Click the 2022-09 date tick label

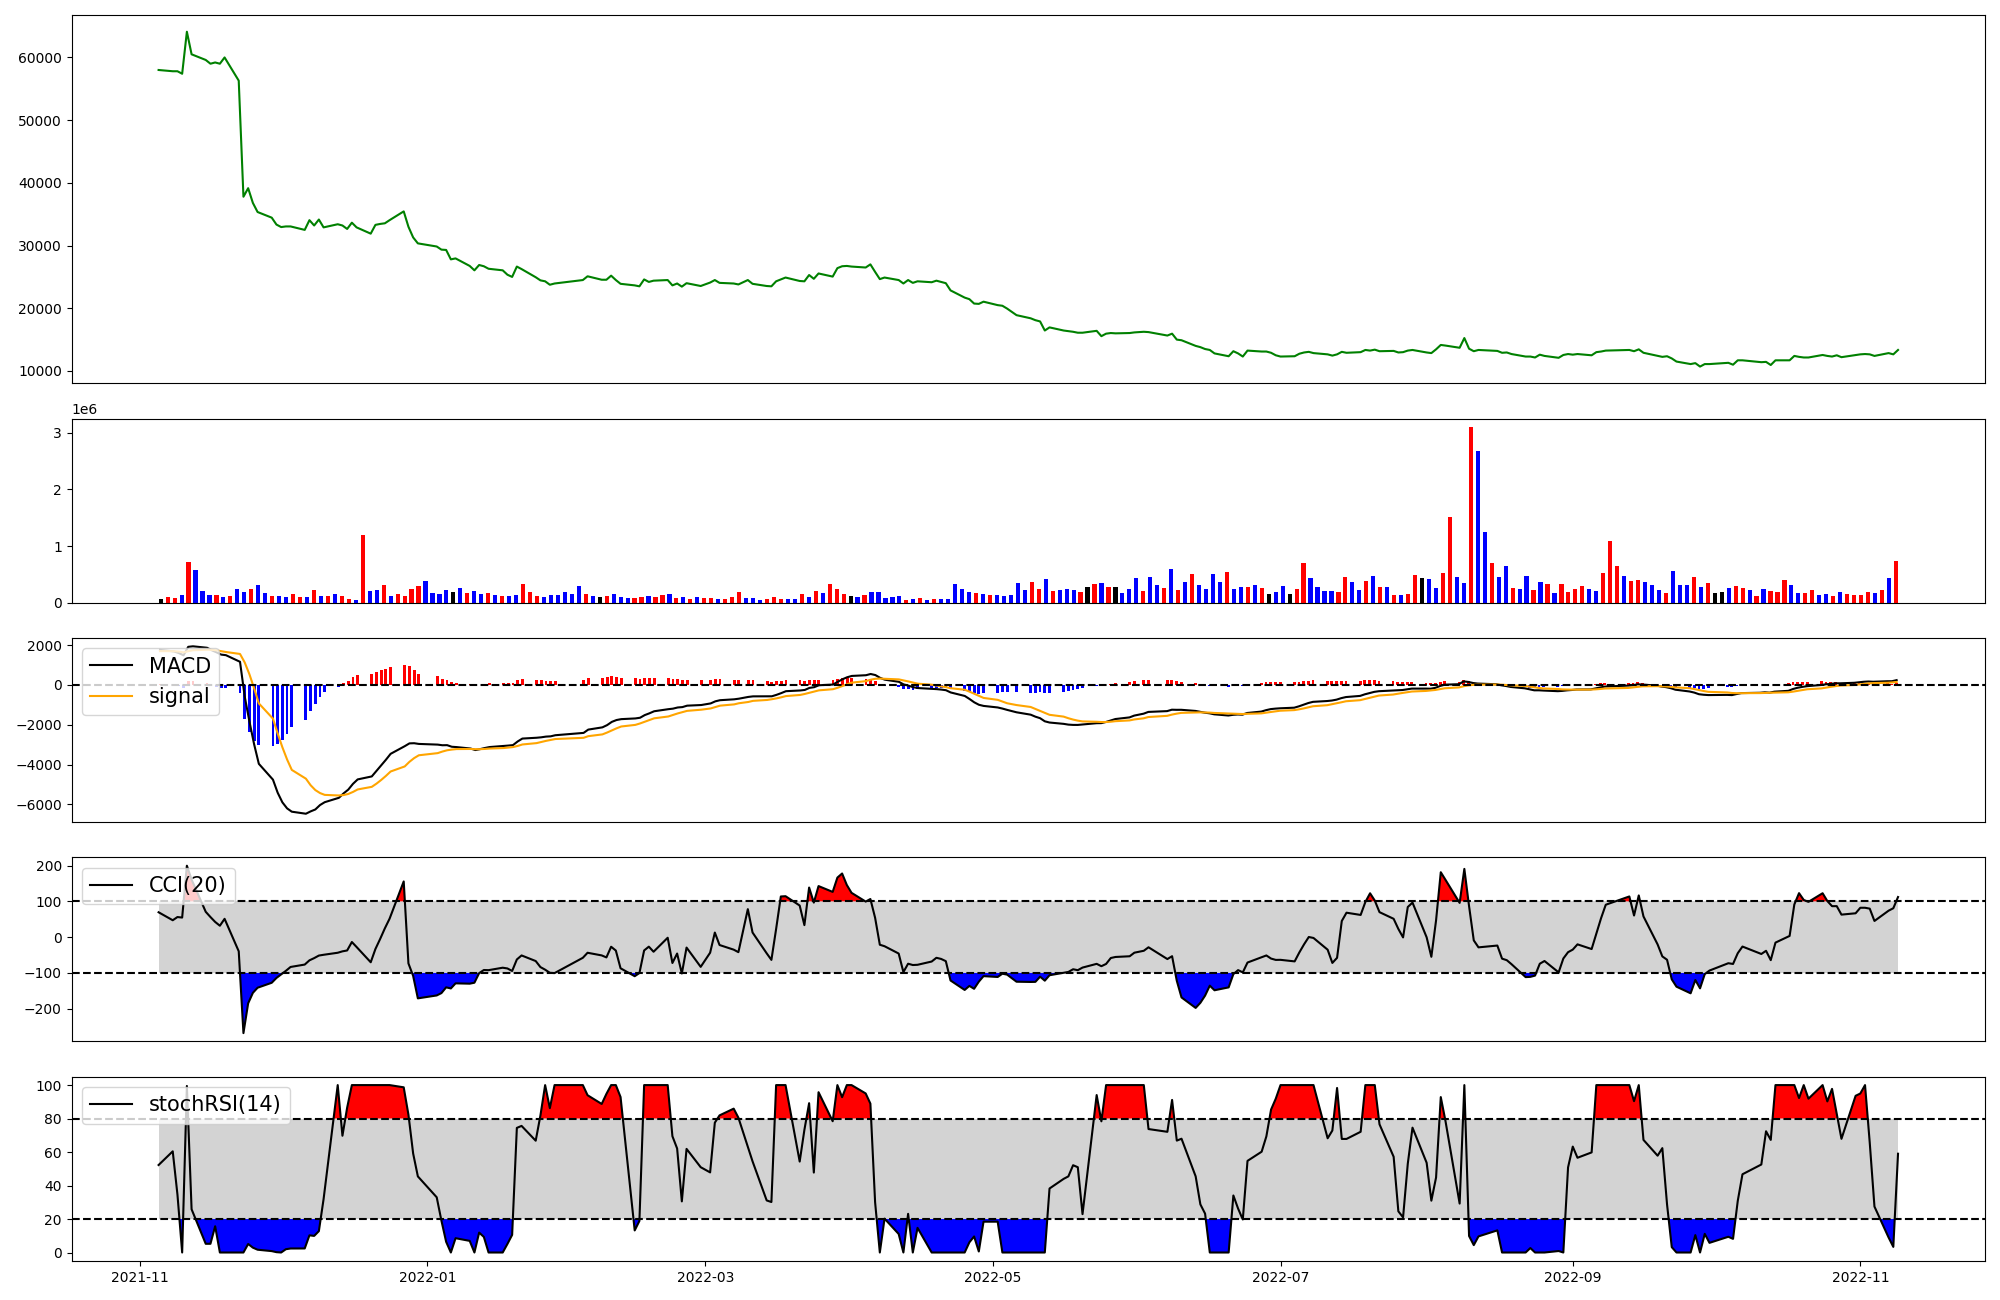[1573, 1277]
